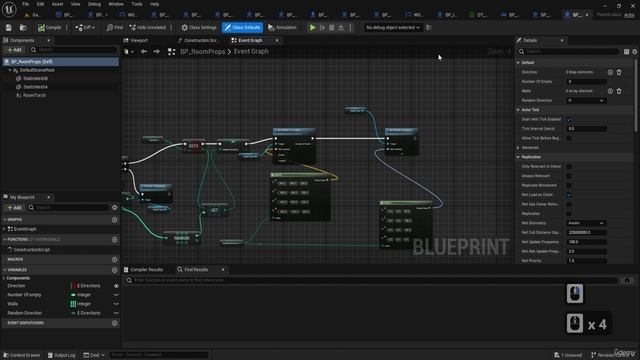Screen dimensions: 640x360
Task: Open the Net Dormancy dropdown
Action: (x=586, y=223)
